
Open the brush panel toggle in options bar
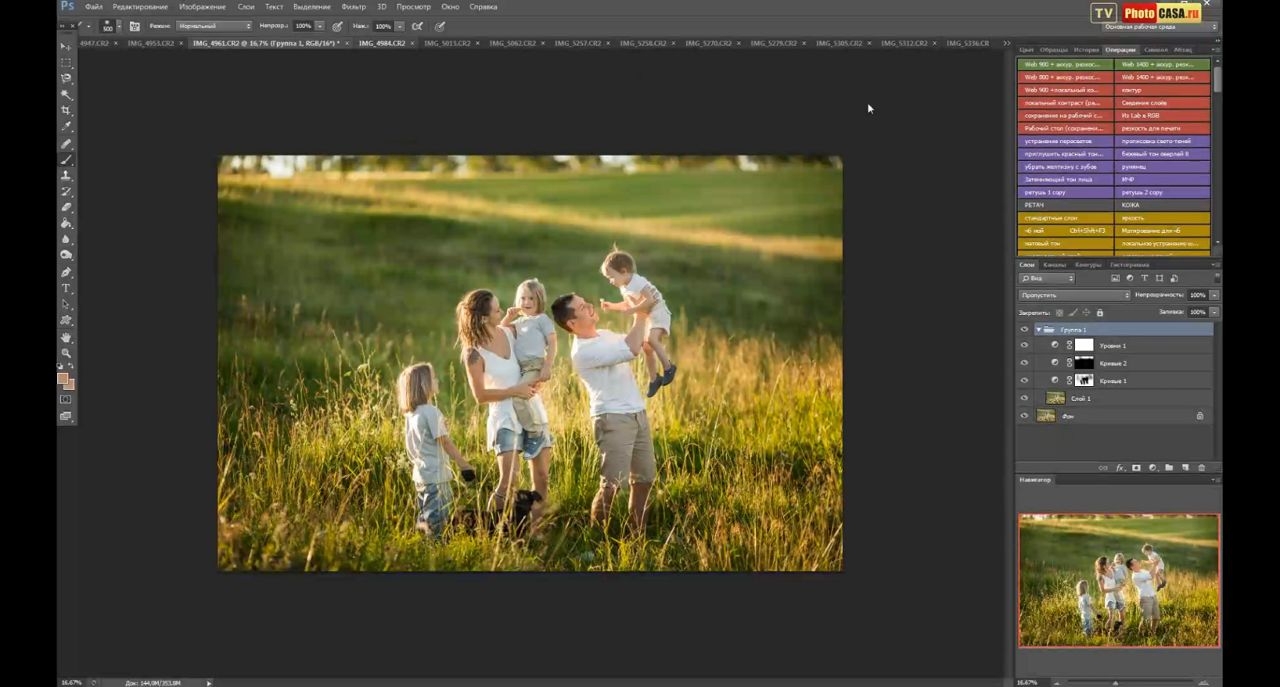[x=134, y=26]
